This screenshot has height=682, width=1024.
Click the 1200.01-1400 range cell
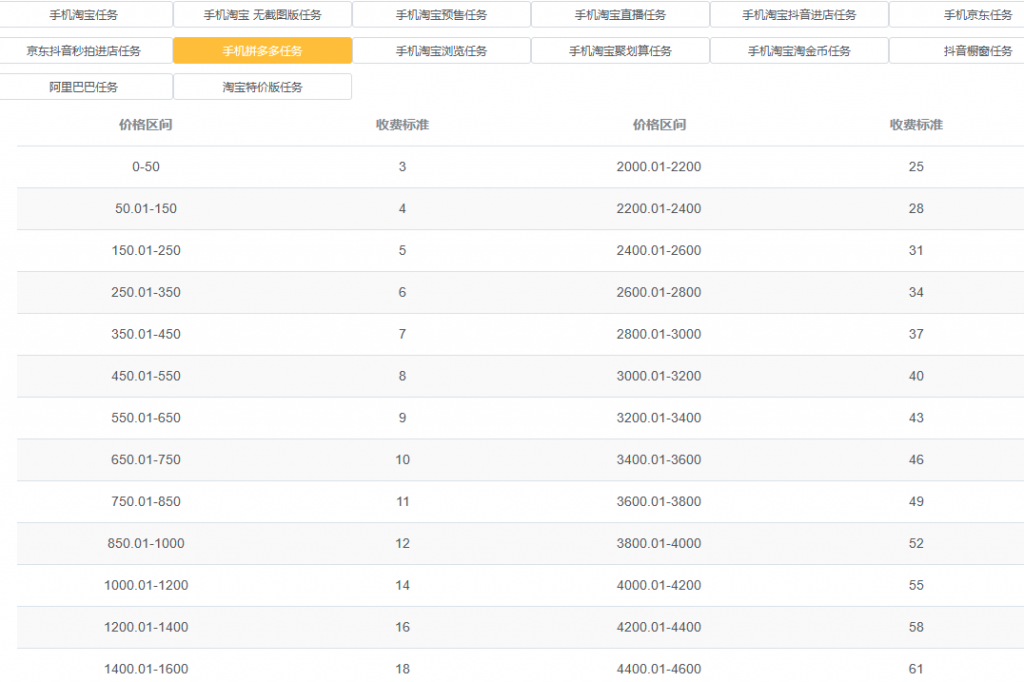click(x=146, y=626)
